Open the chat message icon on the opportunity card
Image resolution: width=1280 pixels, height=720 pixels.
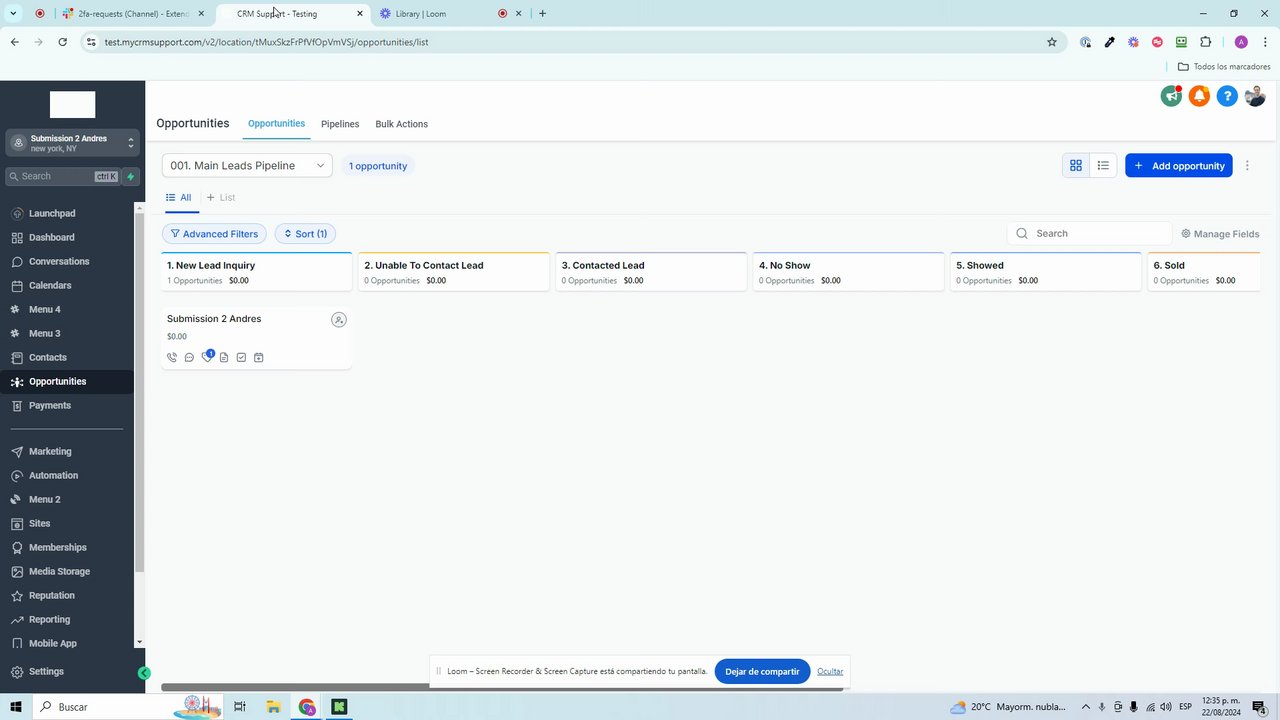coord(189,357)
